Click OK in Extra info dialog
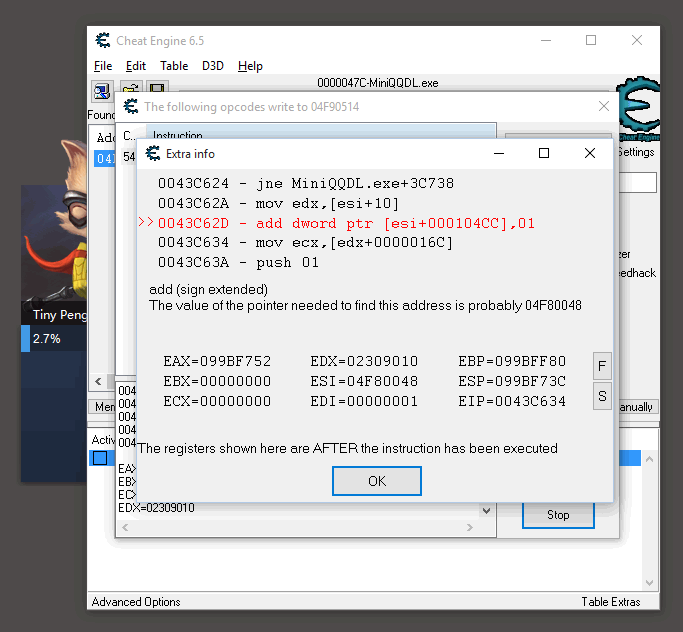Image resolution: width=683 pixels, height=632 pixels. [x=377, y=481]
